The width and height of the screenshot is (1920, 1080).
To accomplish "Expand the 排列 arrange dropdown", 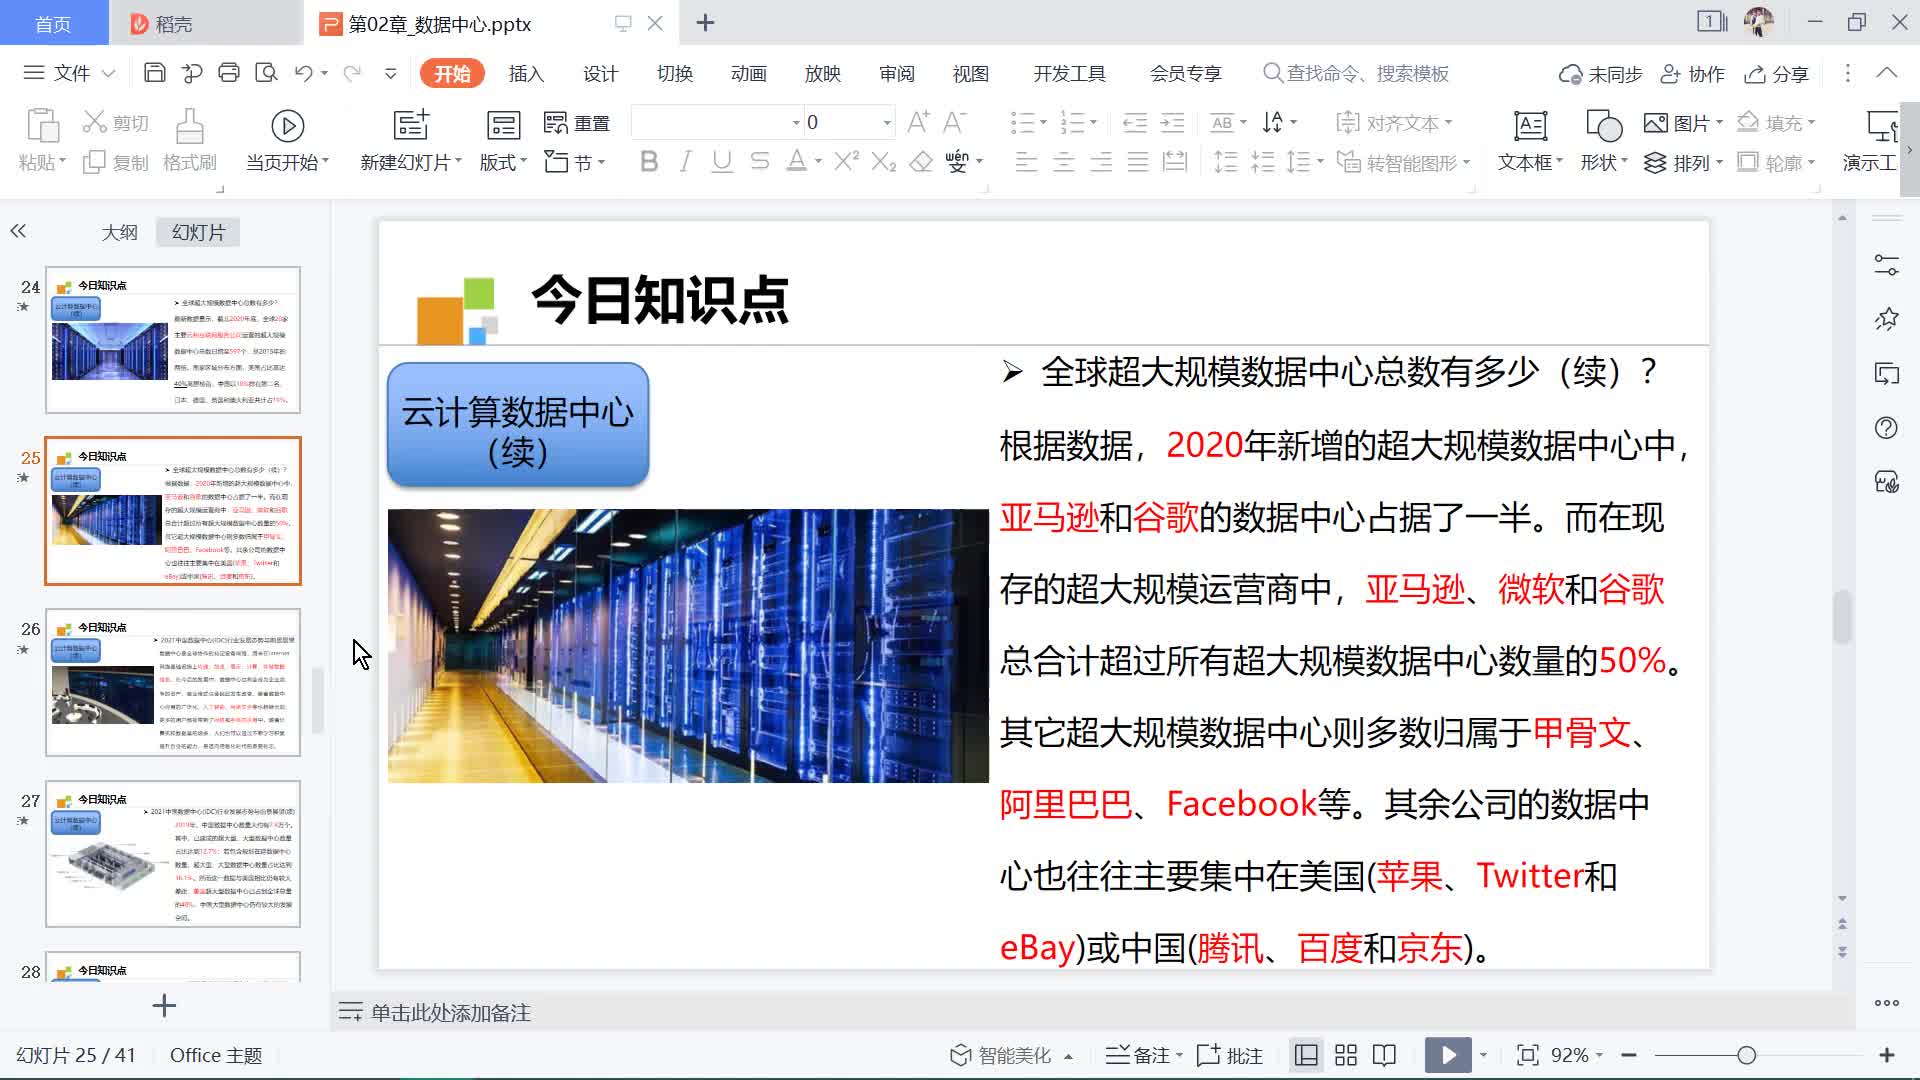I will coord(1684,162).
